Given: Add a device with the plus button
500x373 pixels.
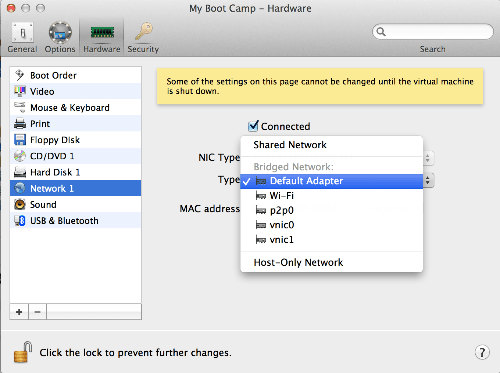Looking at the screenshot, I should [19, 312].
